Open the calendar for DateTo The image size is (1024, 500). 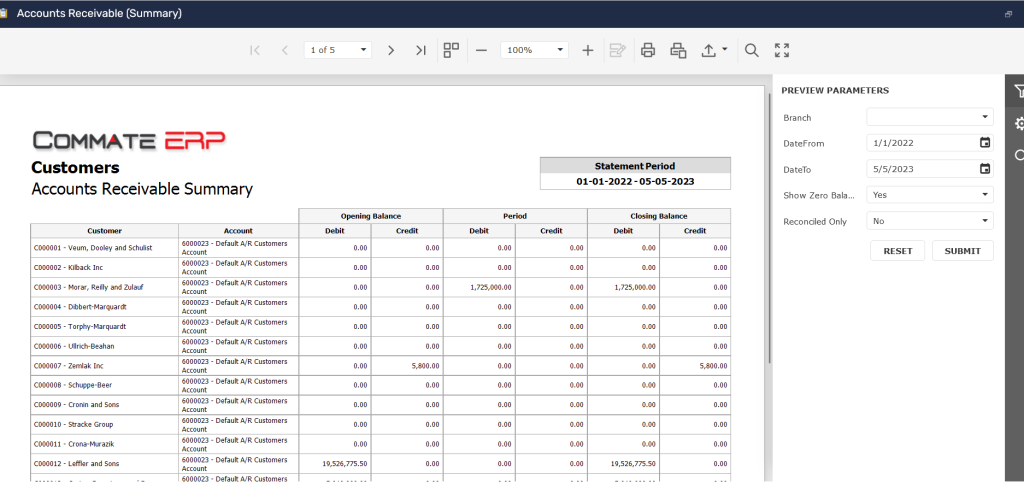tap(985, 169)
